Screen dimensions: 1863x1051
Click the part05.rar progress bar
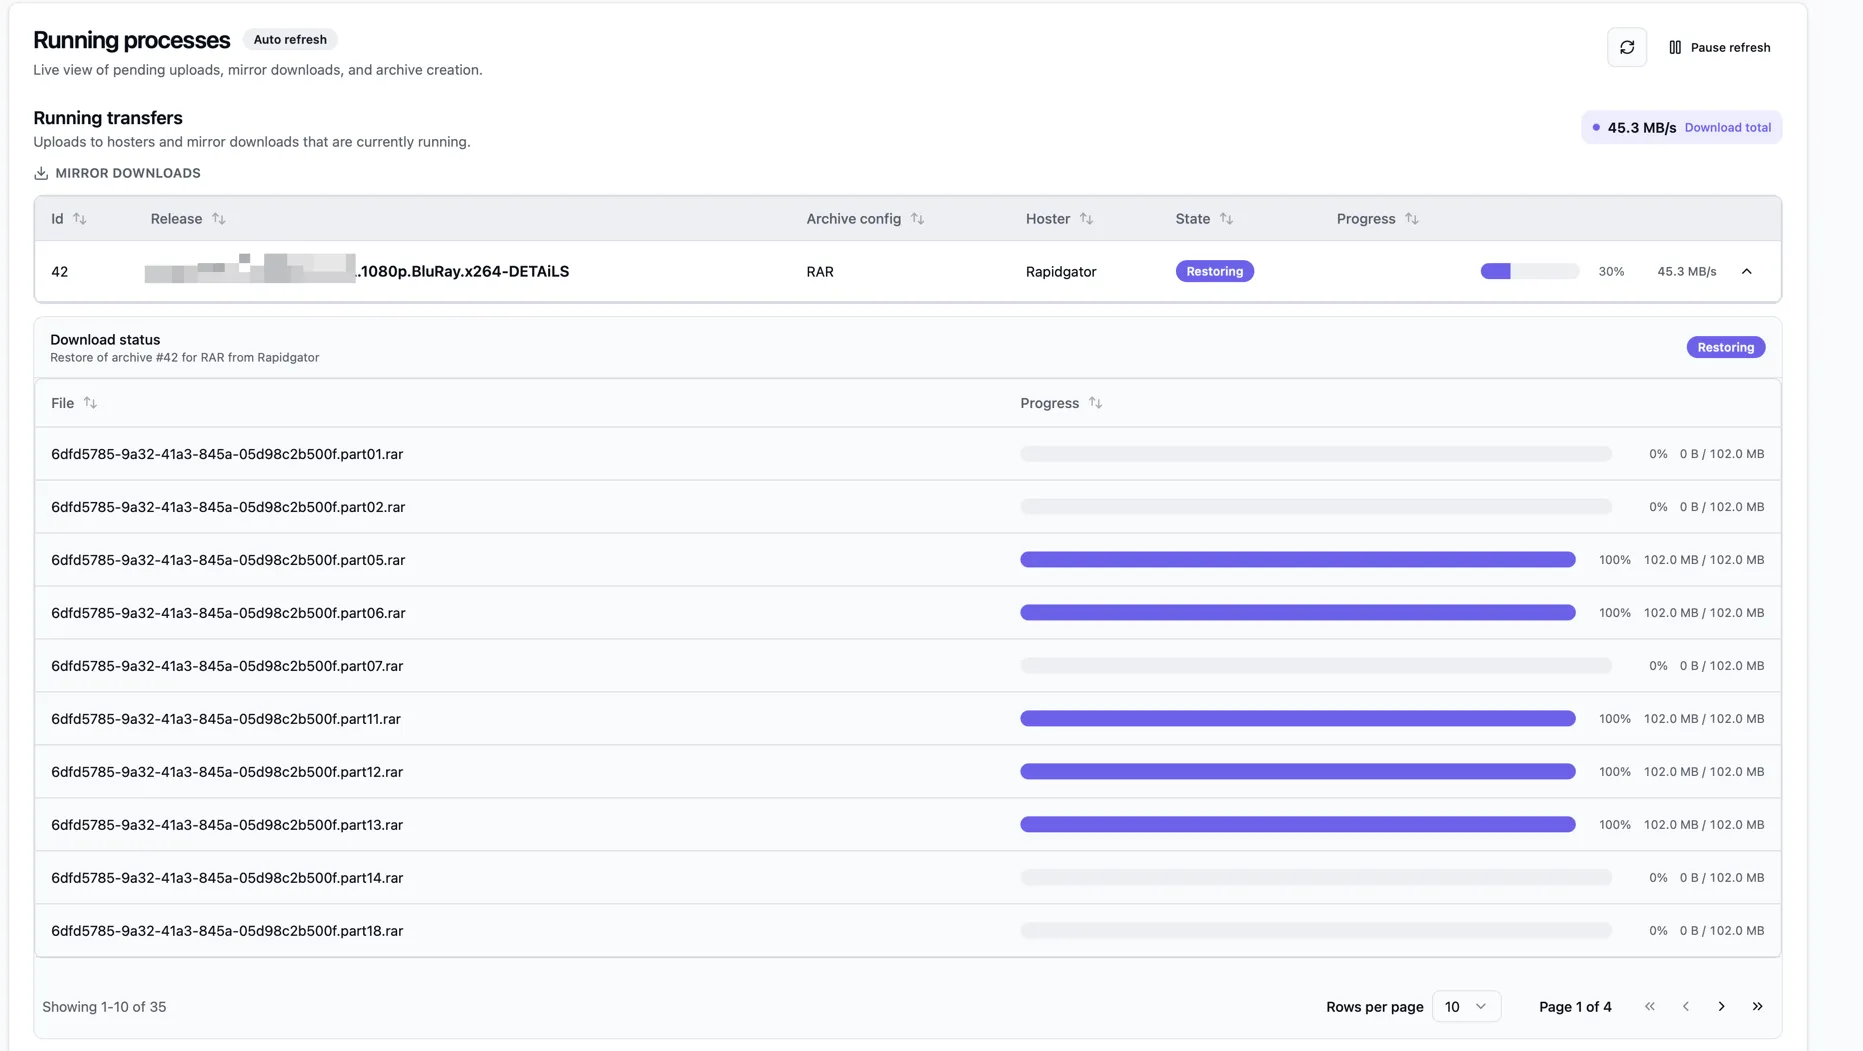click(x=1297, y=560)
